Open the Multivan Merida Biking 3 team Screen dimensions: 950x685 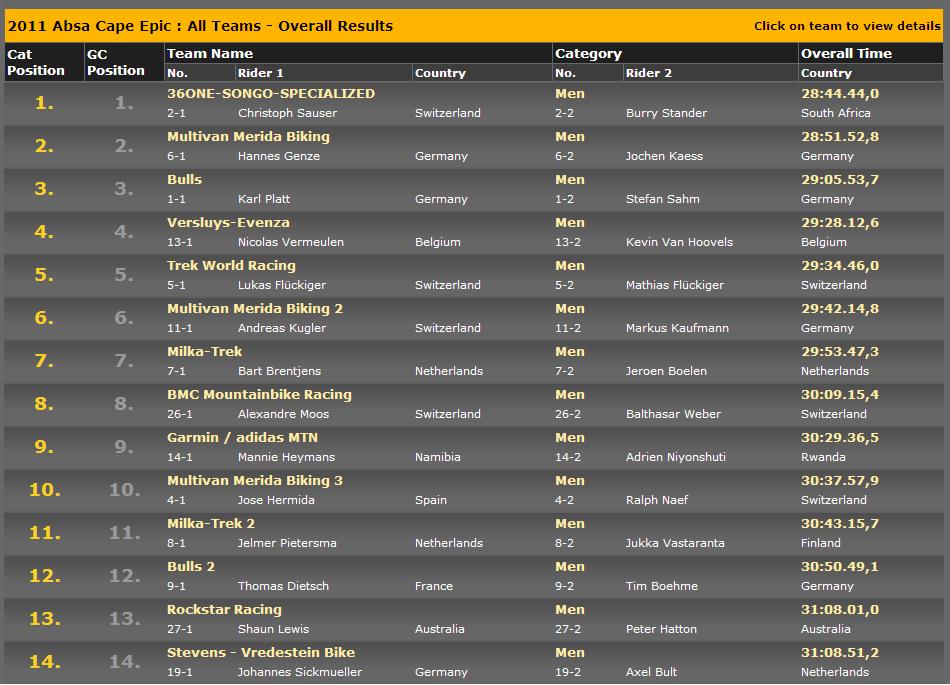254,480
